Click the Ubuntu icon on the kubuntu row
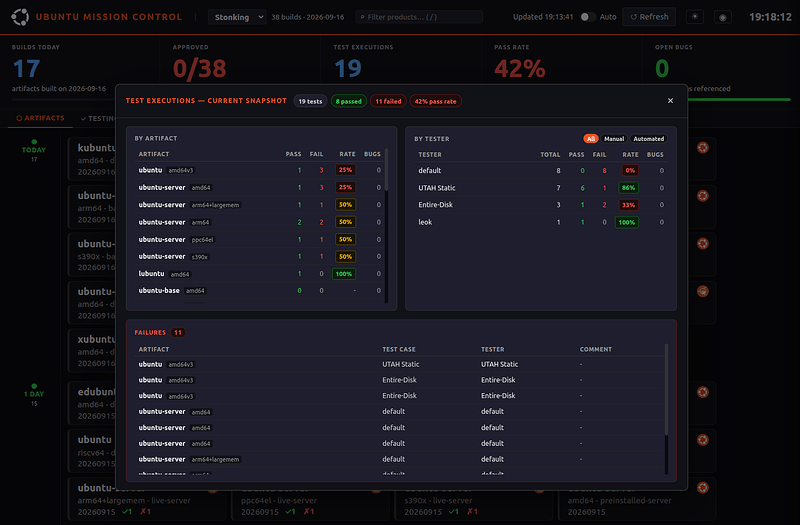Image resolution: width=800 pixels, height=525 pixels. click(703, 148)
